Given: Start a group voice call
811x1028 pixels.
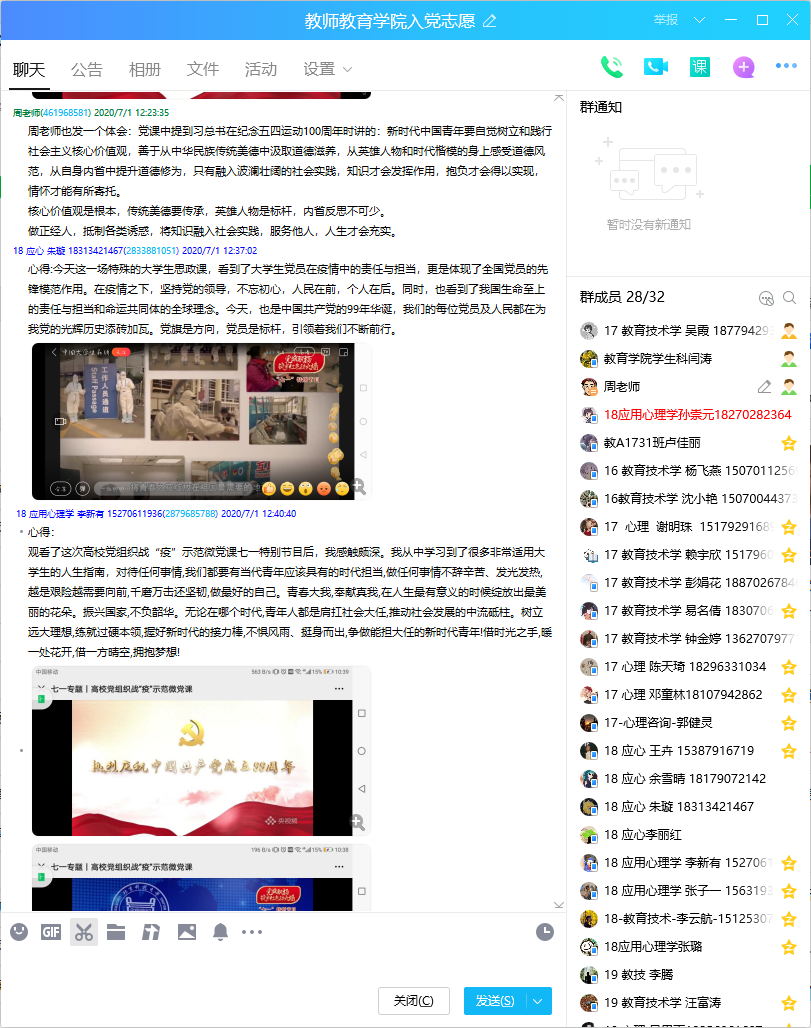Looking at the screenshot, I should (x=611, y=67).
